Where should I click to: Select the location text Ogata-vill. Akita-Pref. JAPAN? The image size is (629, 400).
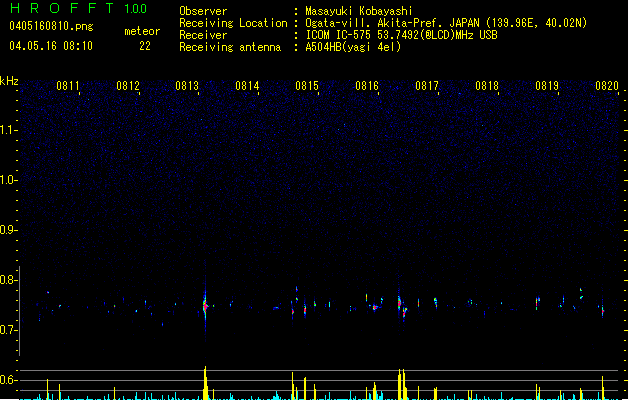point(394,23)
